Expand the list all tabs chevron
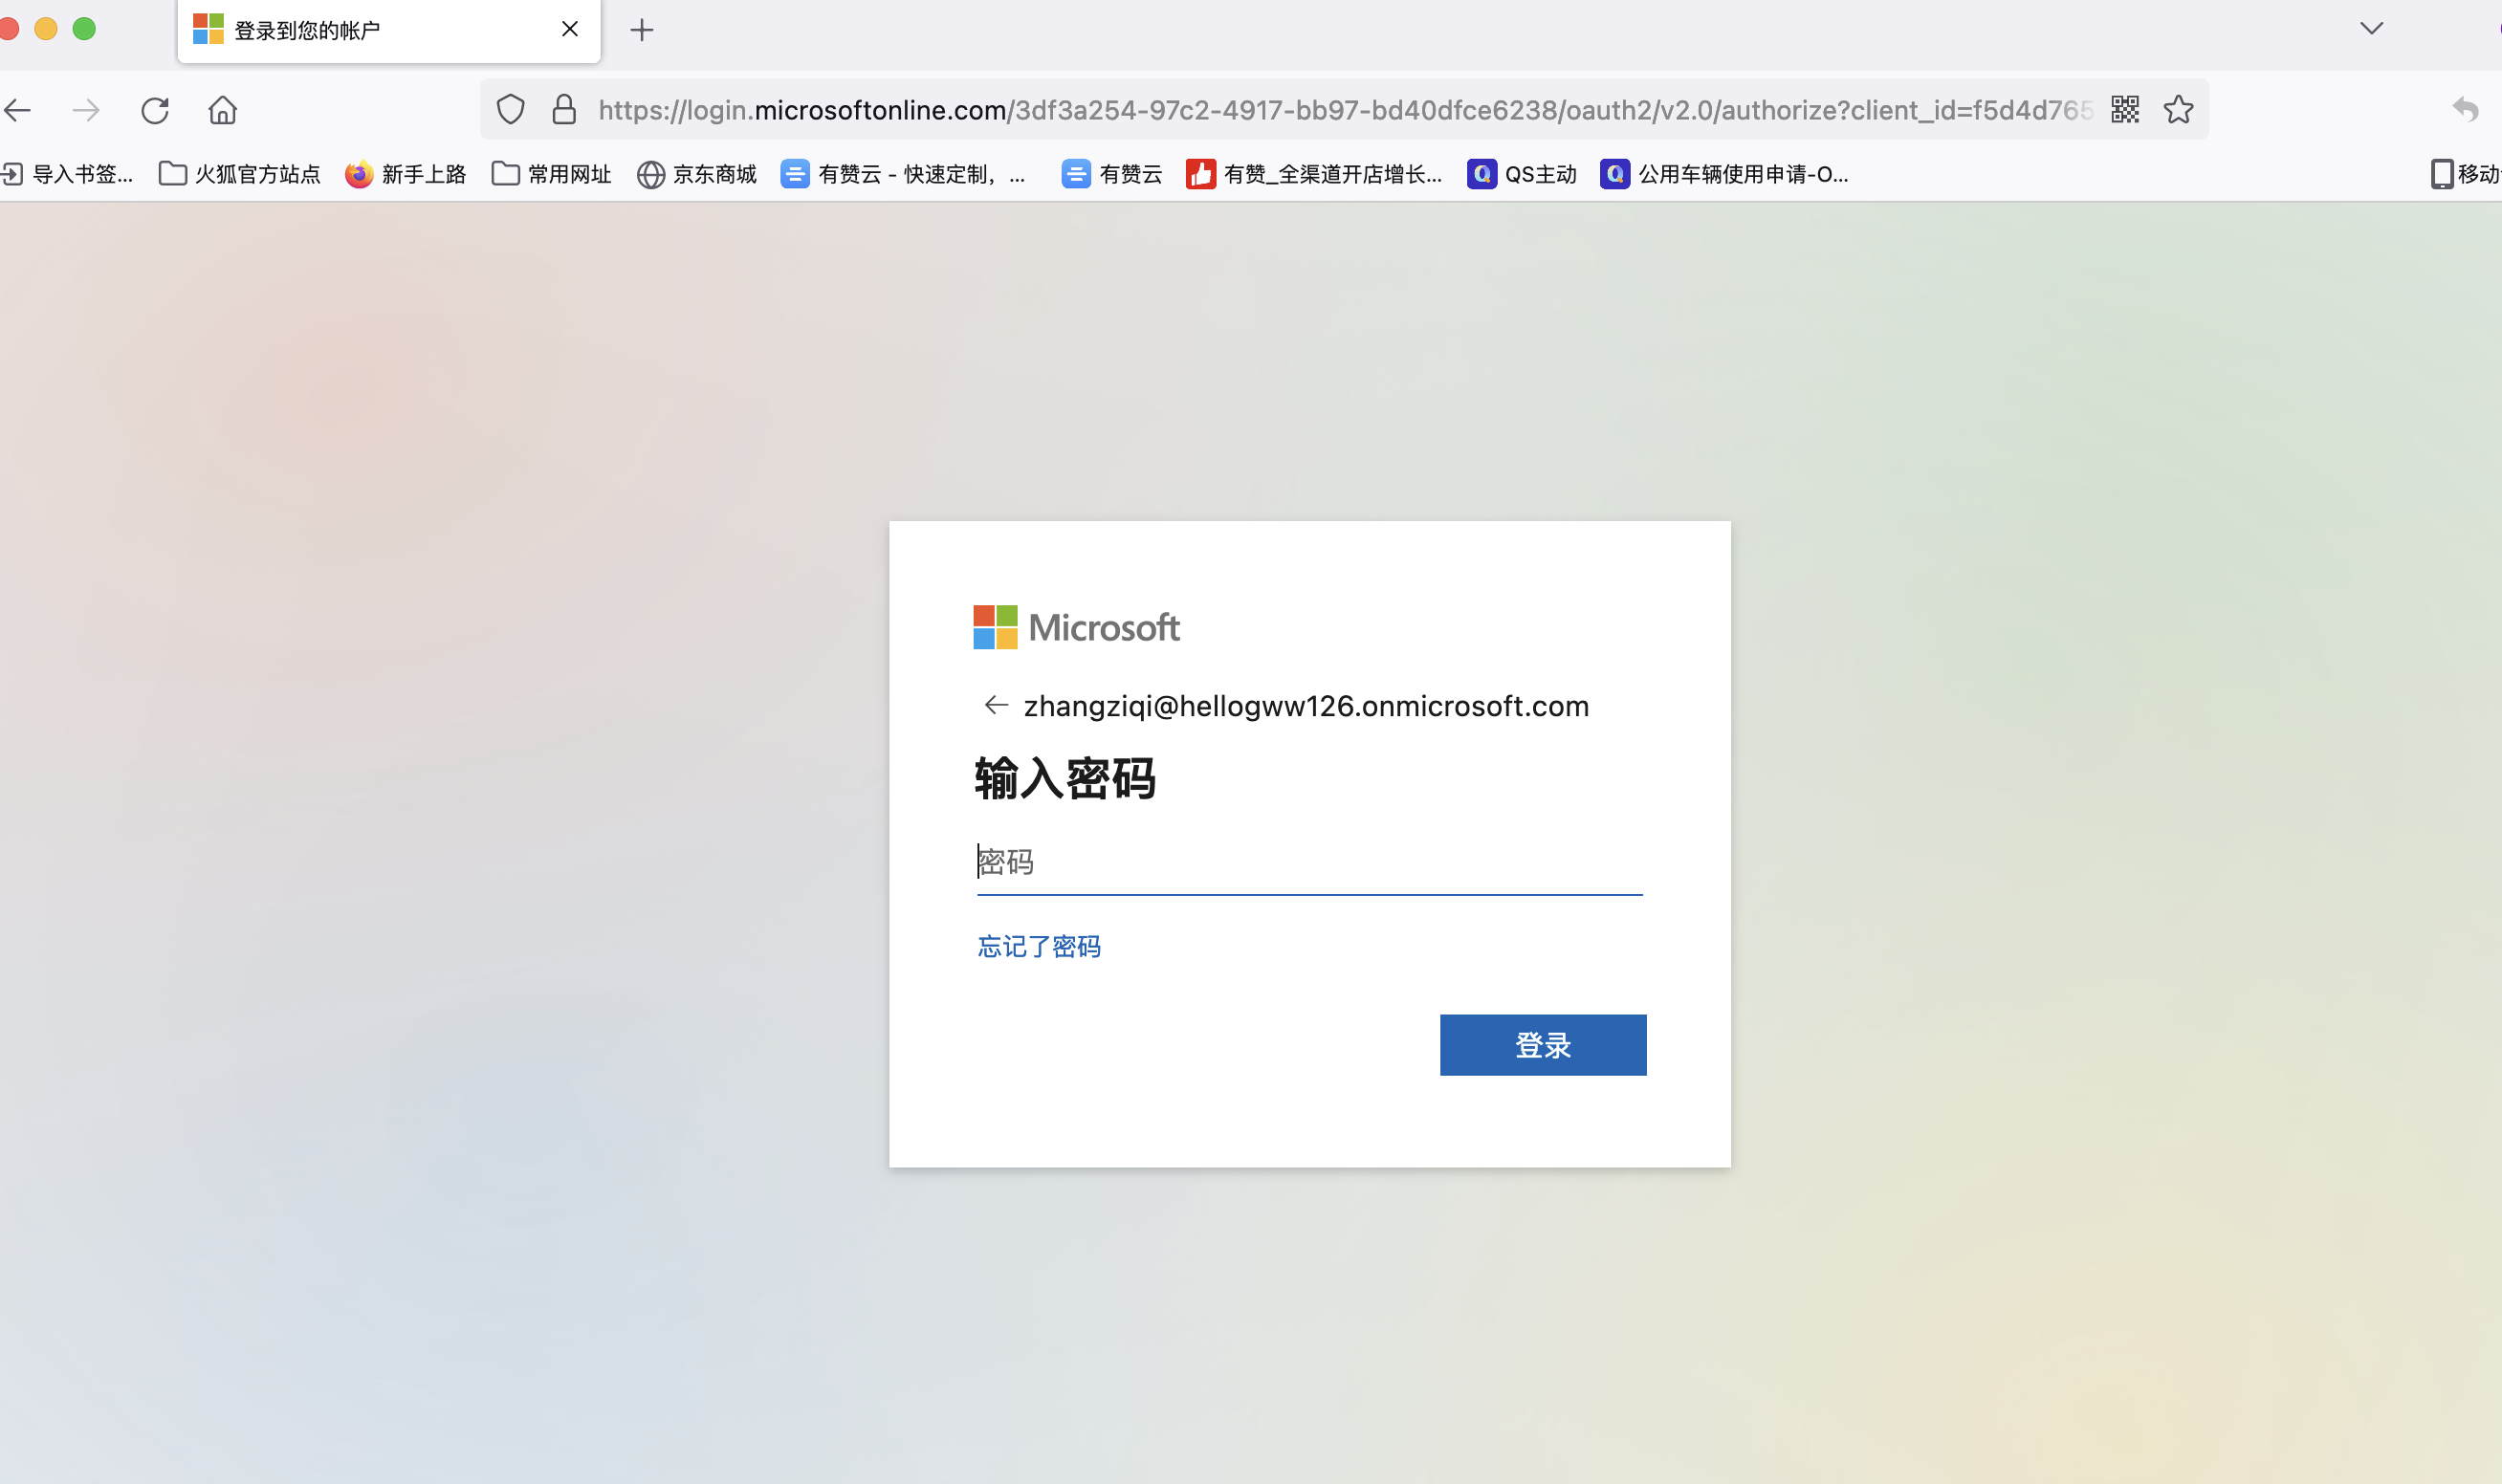Screen dimensions: 2502x1484 [x=2372, y=29]
